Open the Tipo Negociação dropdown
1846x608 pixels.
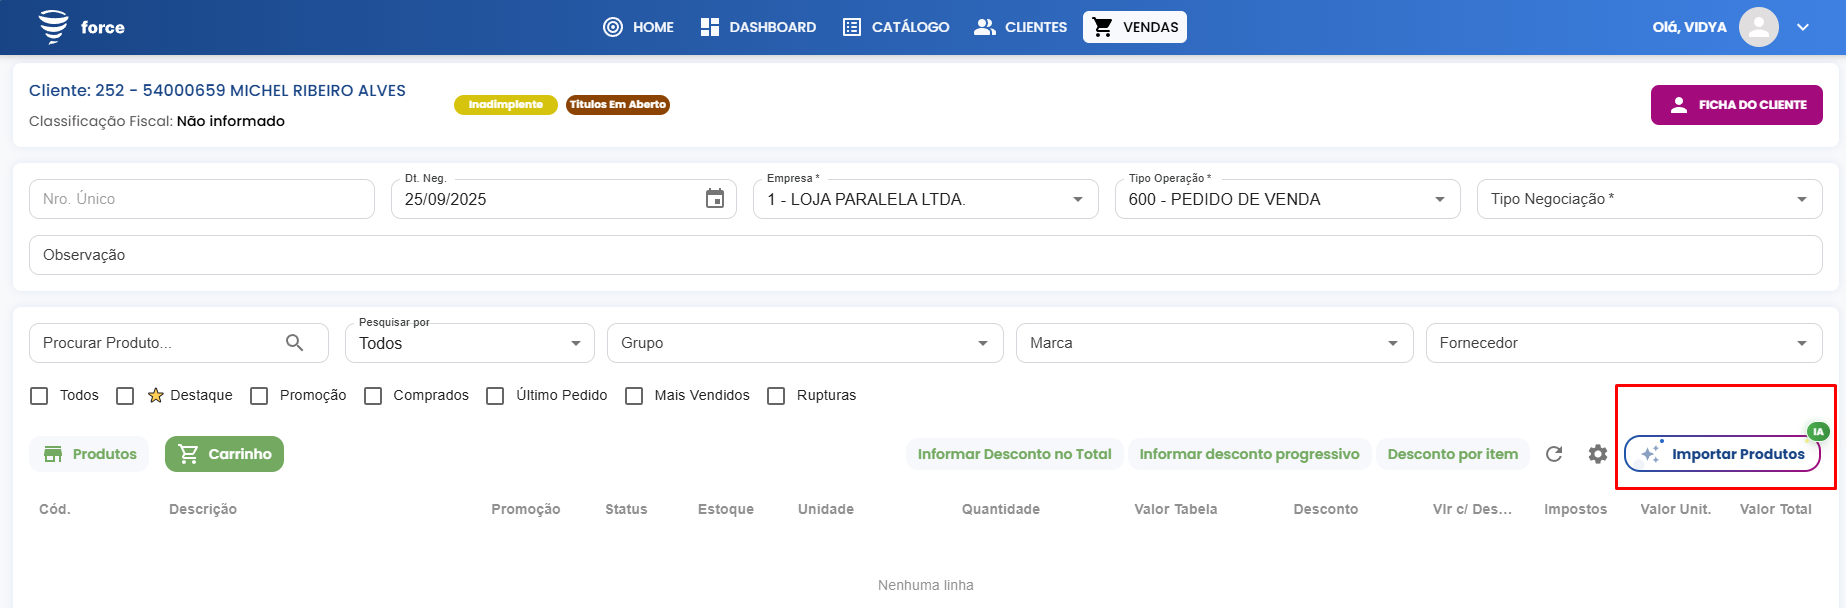pyautogui.click(x=1650, y=199)
